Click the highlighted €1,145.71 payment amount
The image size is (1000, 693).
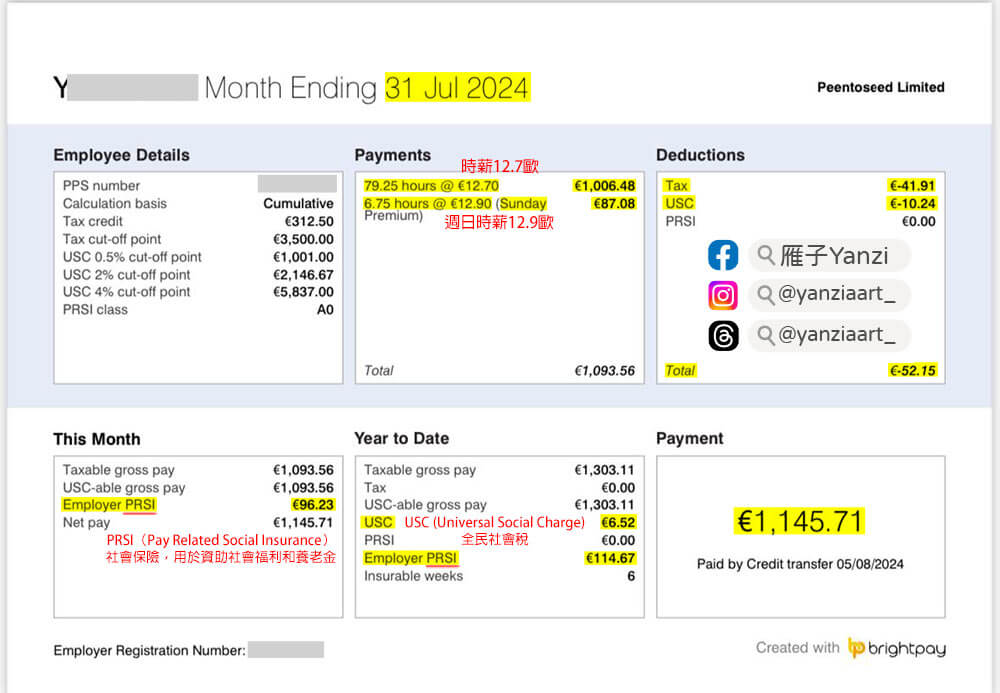tap(800, 521)
